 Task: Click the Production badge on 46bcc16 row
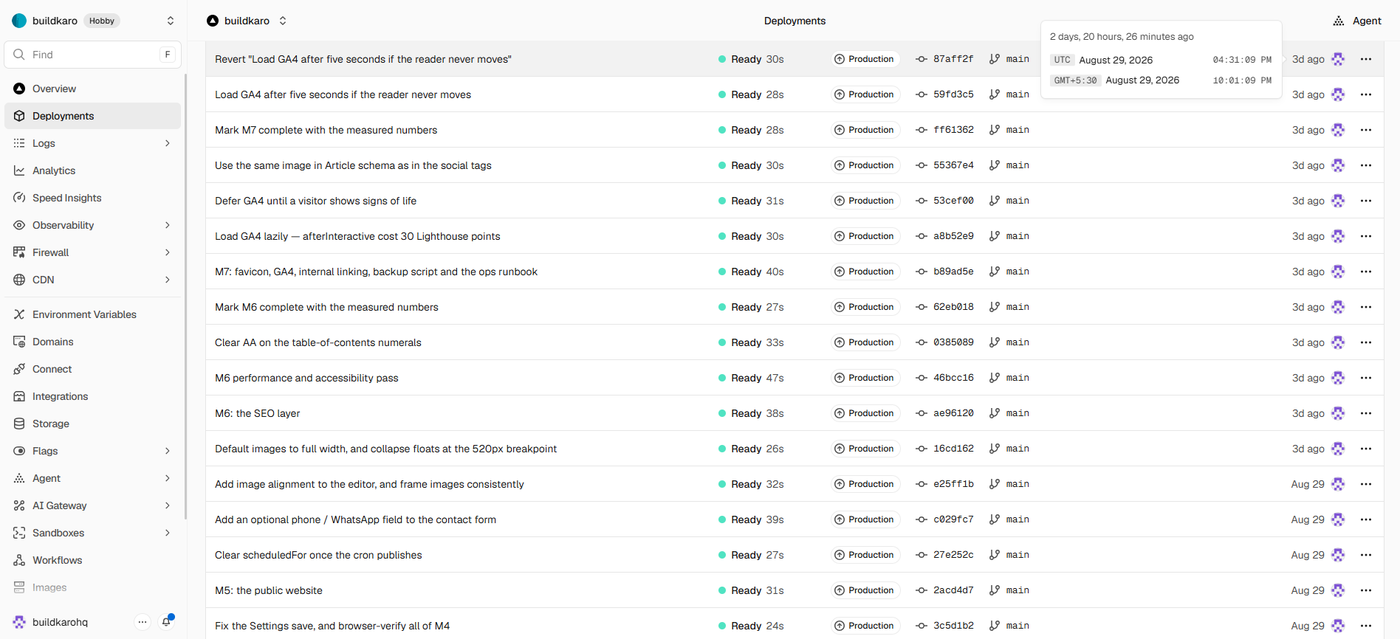[x=864, y=378]
